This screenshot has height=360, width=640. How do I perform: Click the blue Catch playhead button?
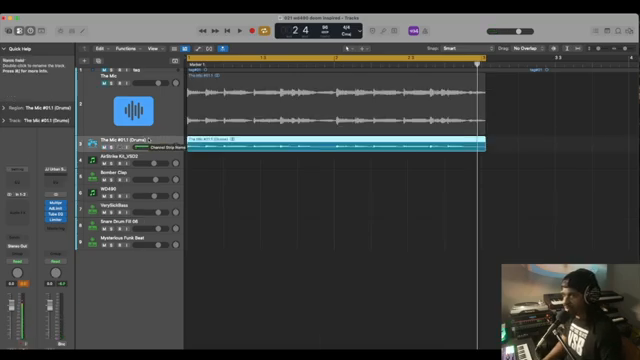(223, 49)
